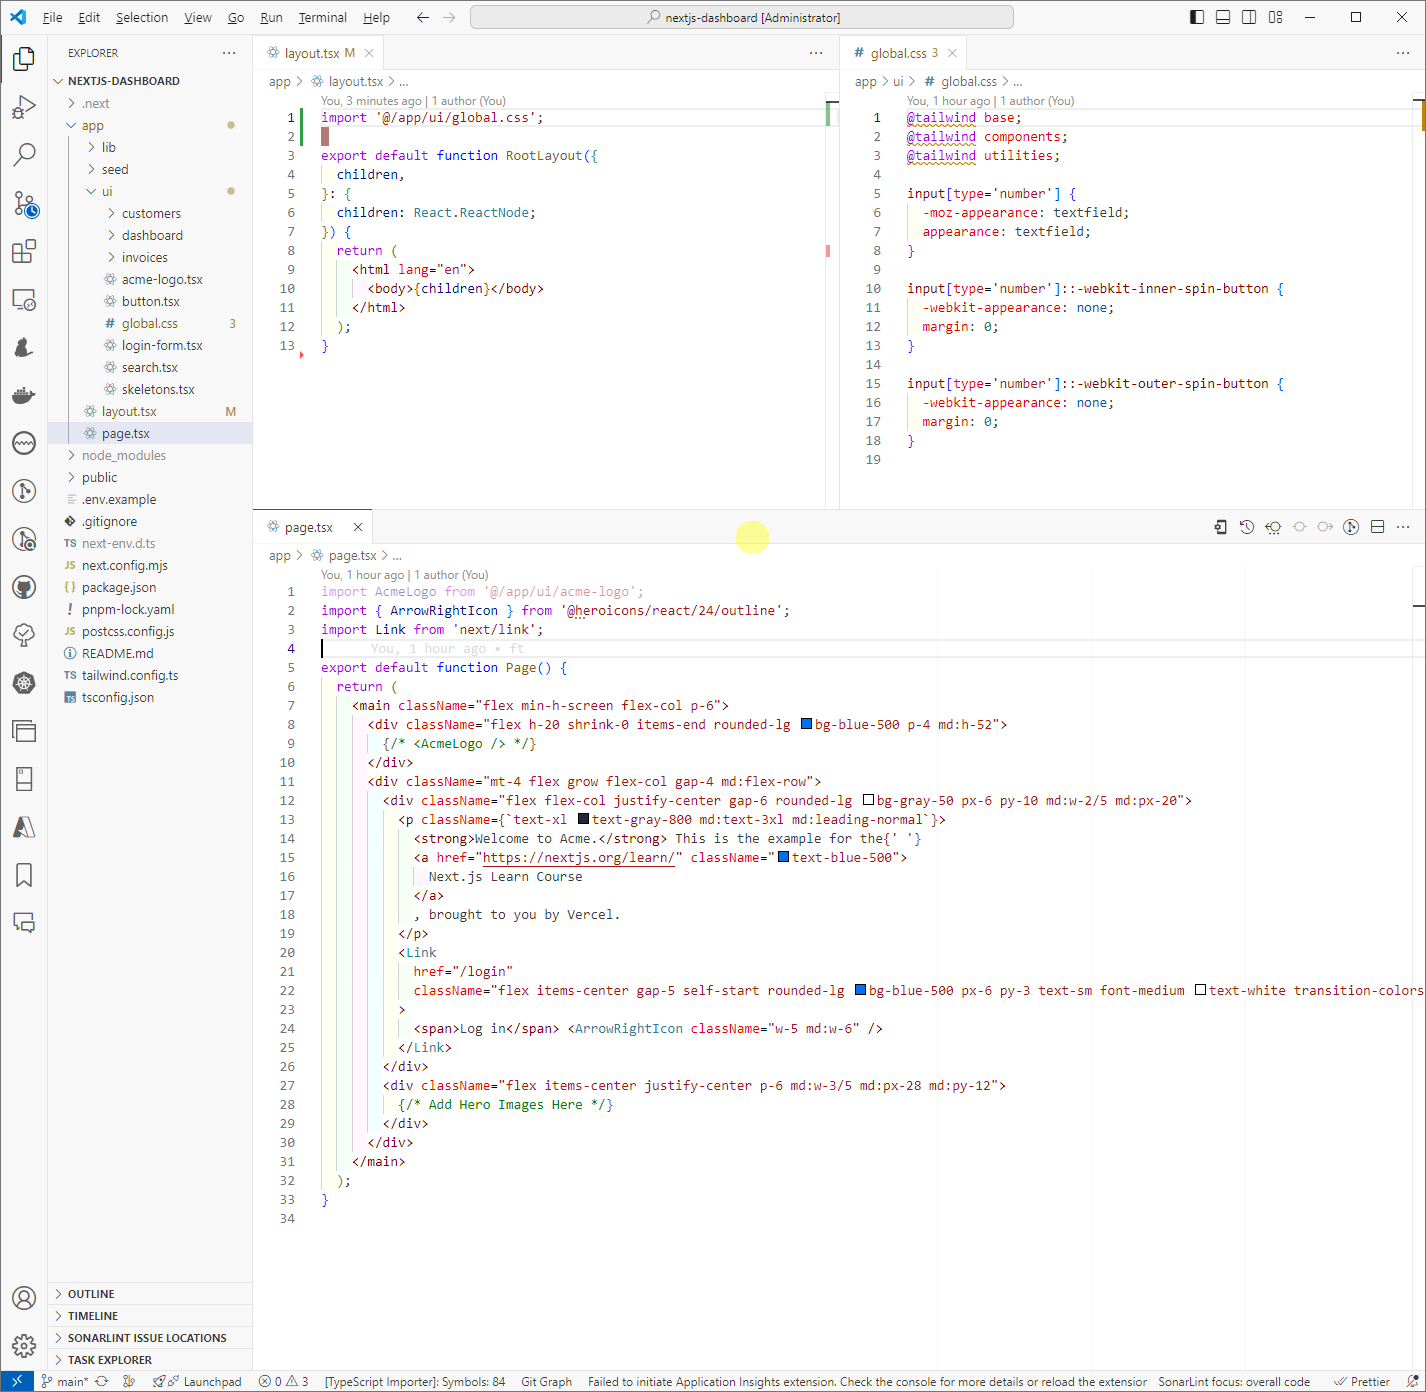Click the bg-blue-500 color swatch on line 8
This screenshot has height=1392, width=1426.
pos(806,724)
